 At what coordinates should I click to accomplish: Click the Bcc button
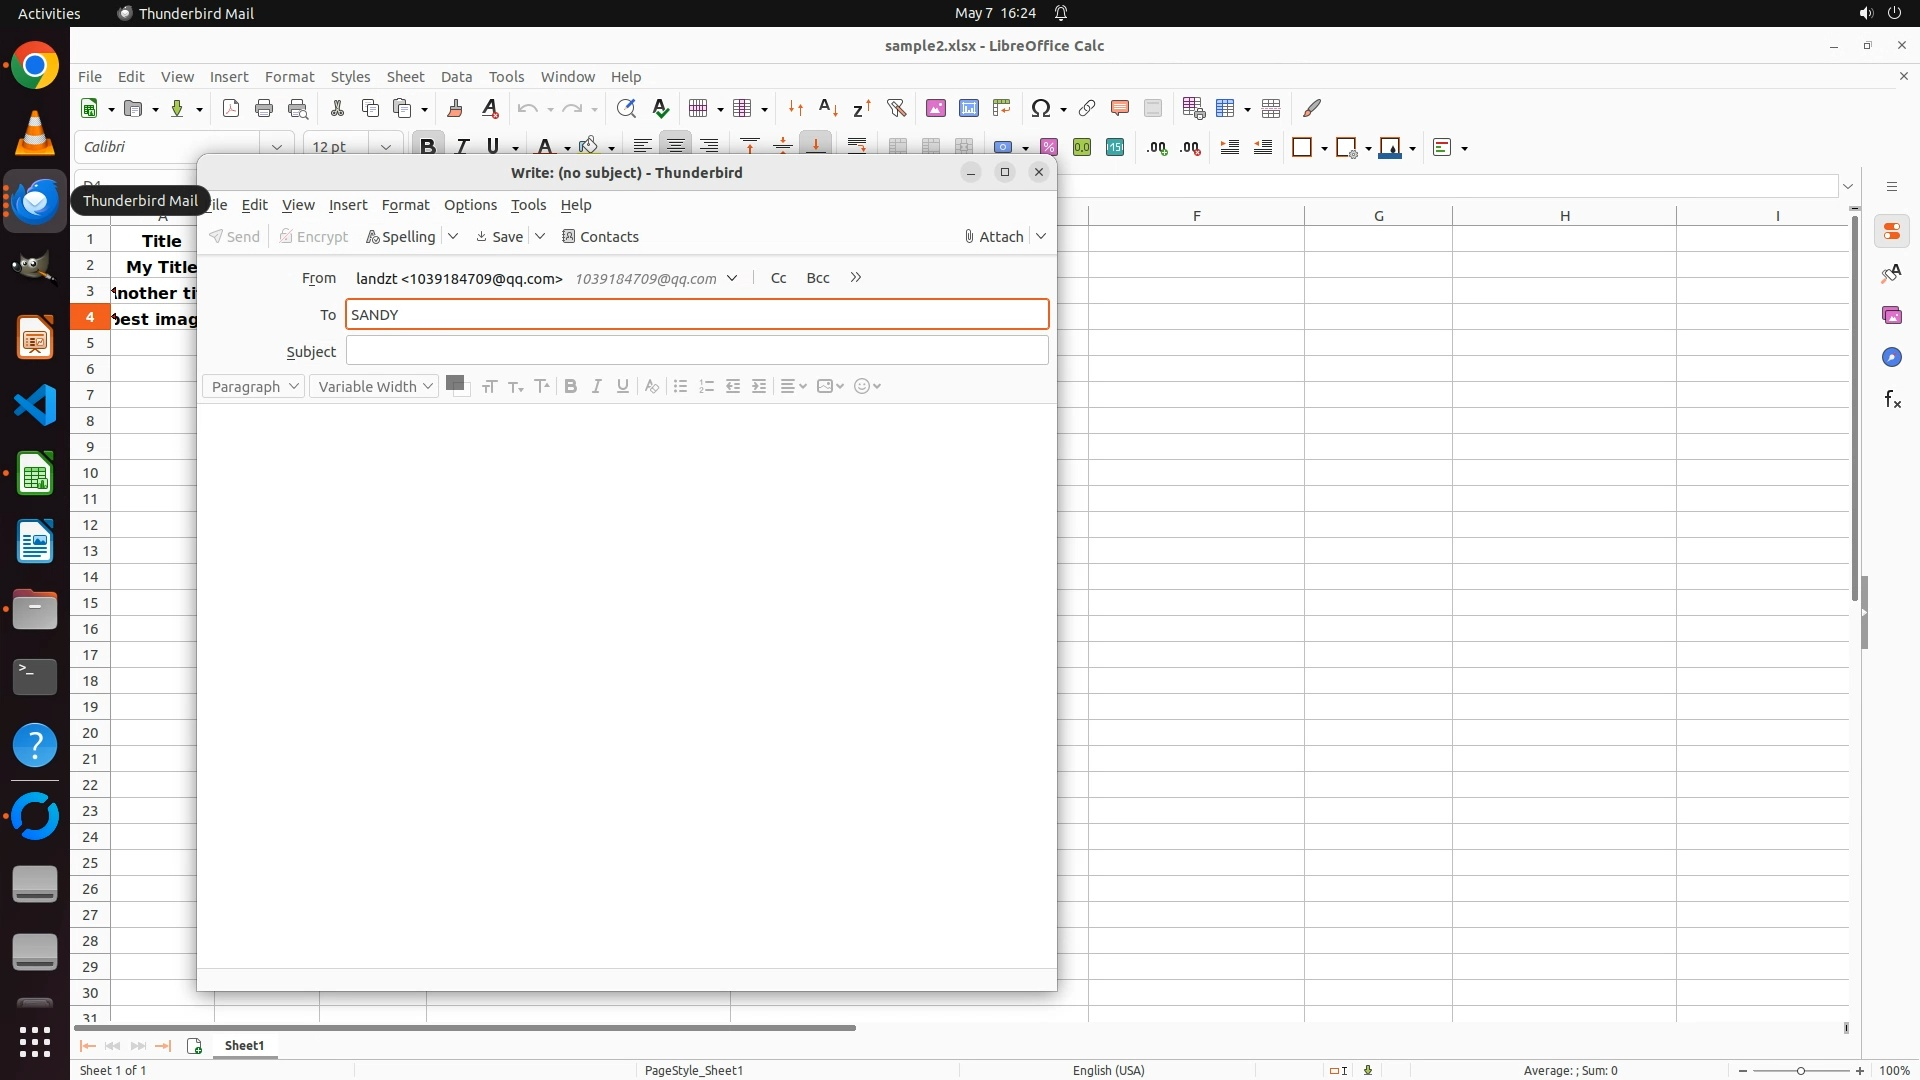[818, 278]
